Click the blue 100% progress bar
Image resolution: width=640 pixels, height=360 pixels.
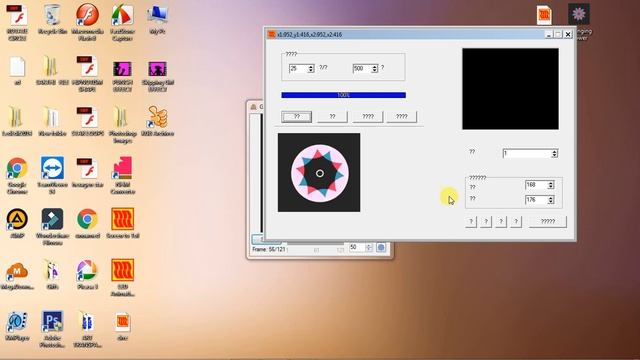343,95
